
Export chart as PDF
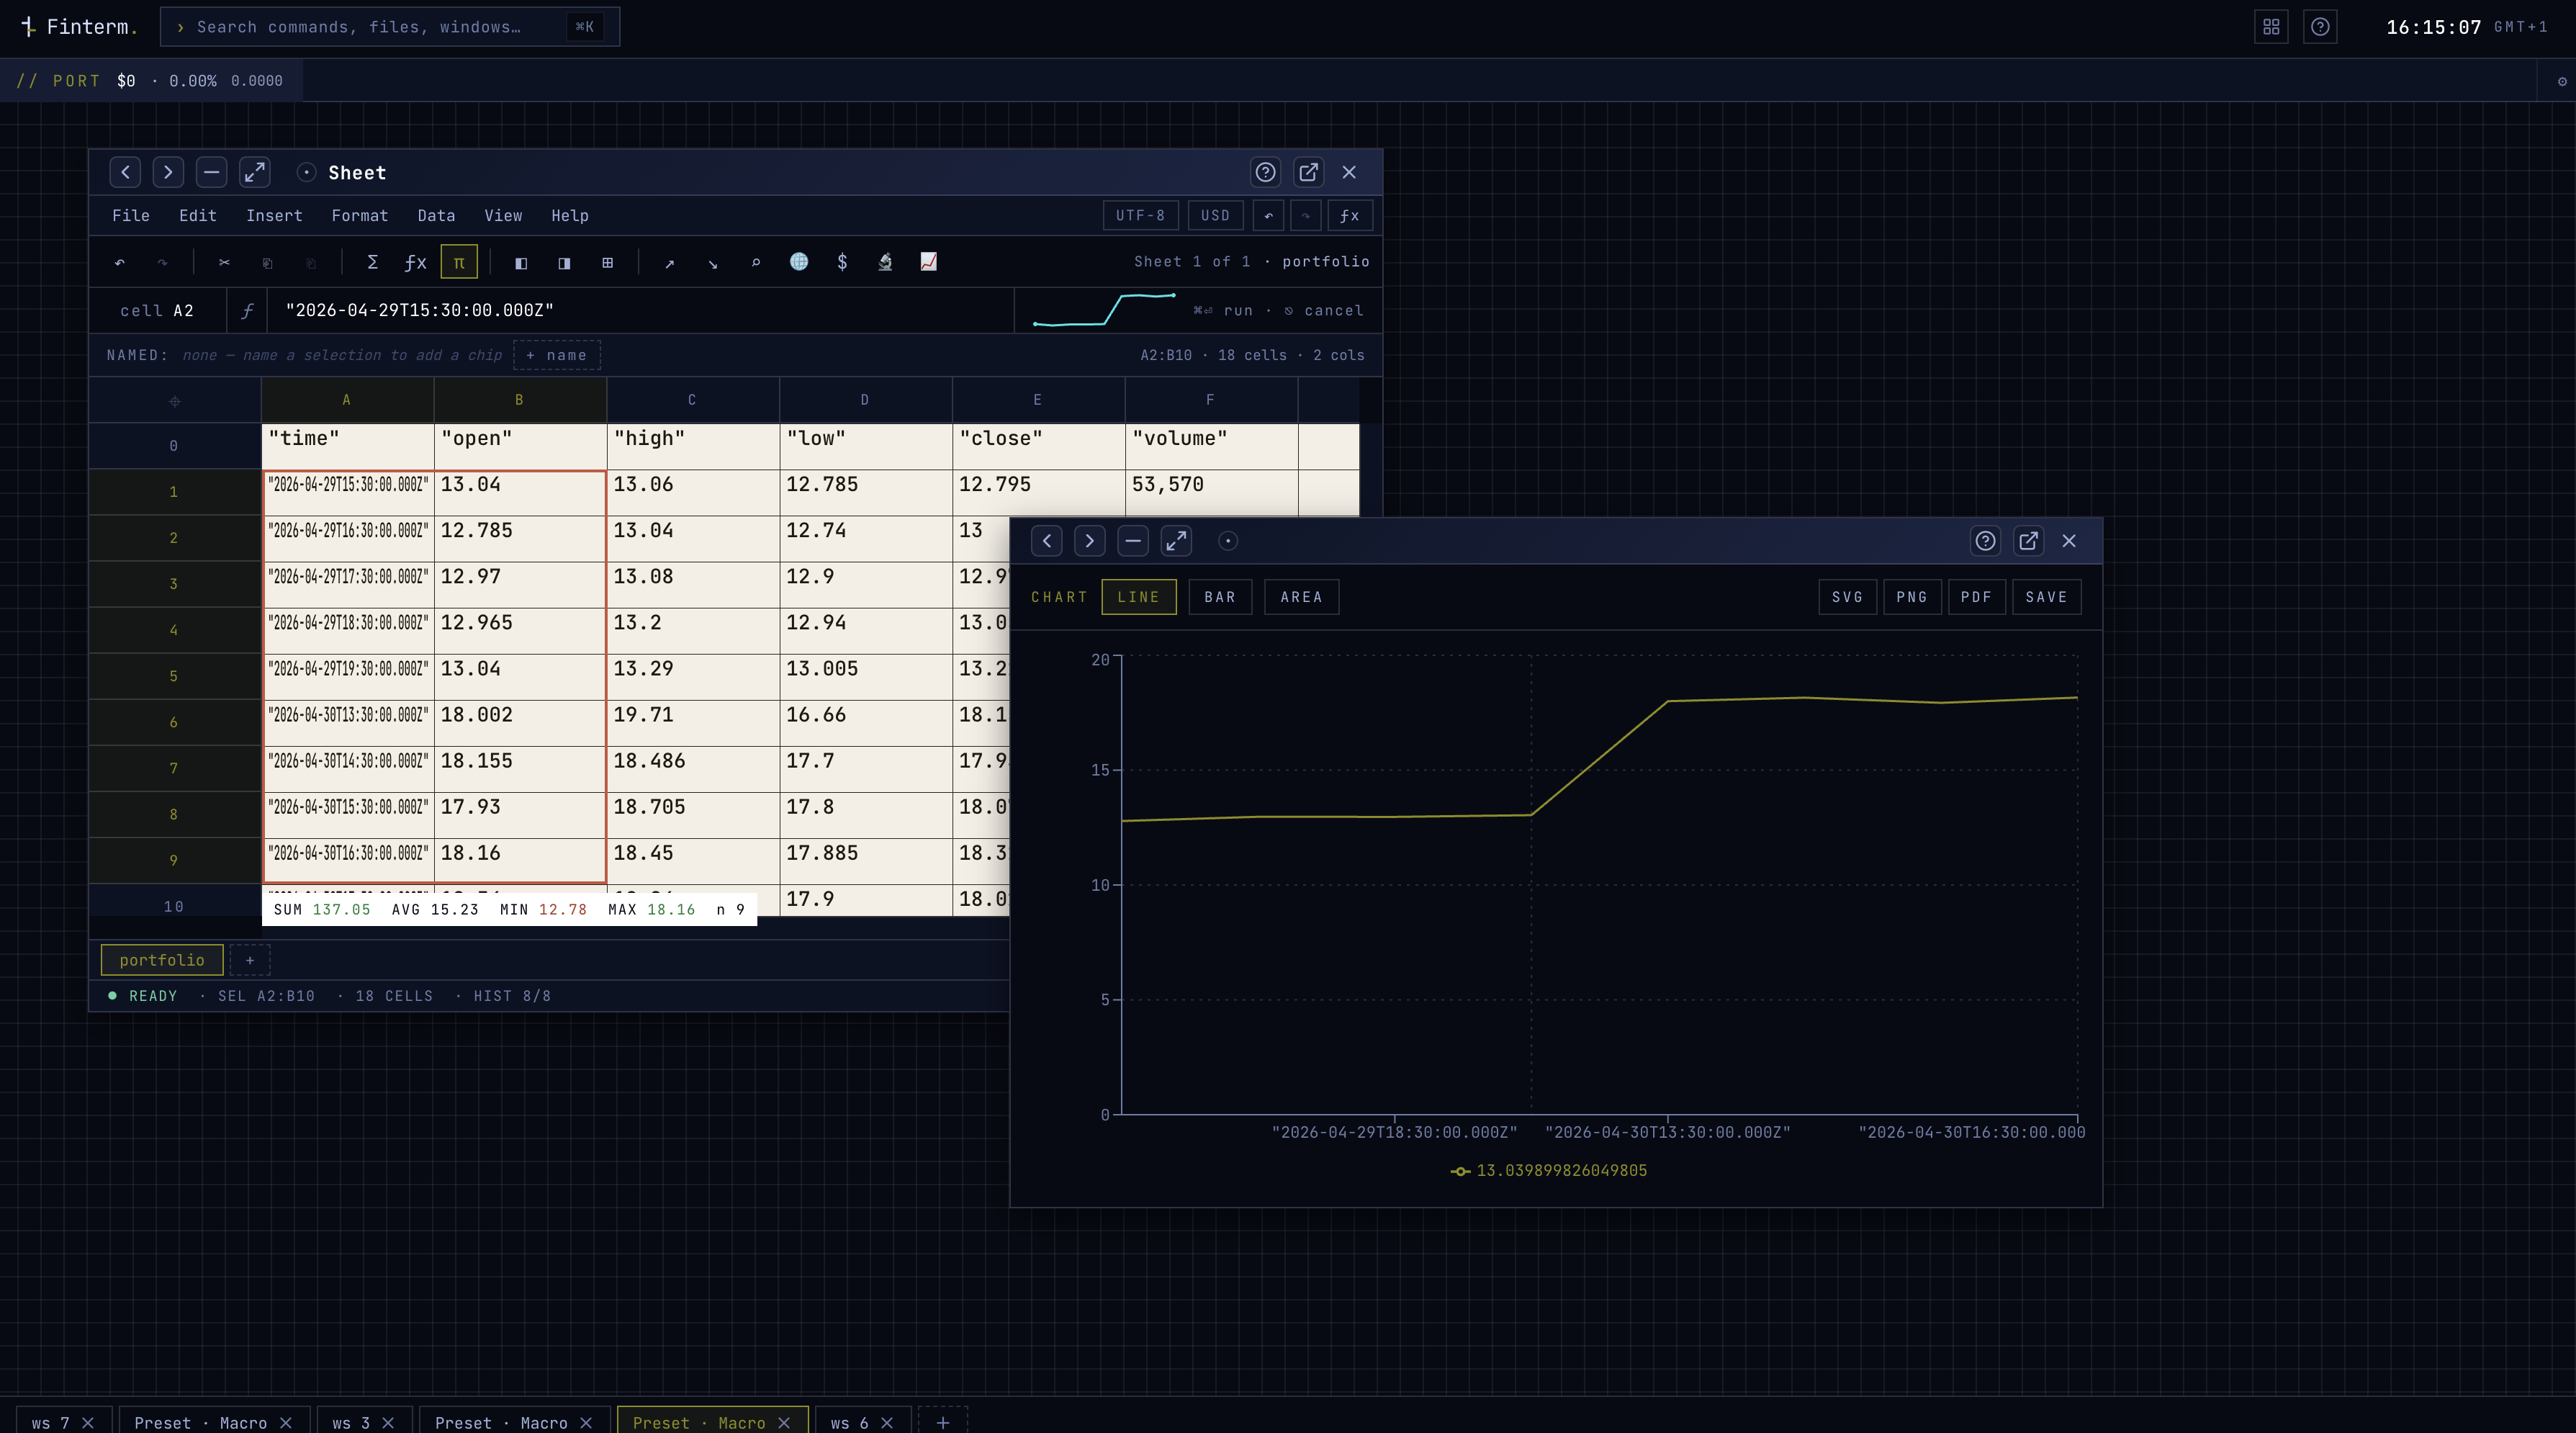(1976, 597)
